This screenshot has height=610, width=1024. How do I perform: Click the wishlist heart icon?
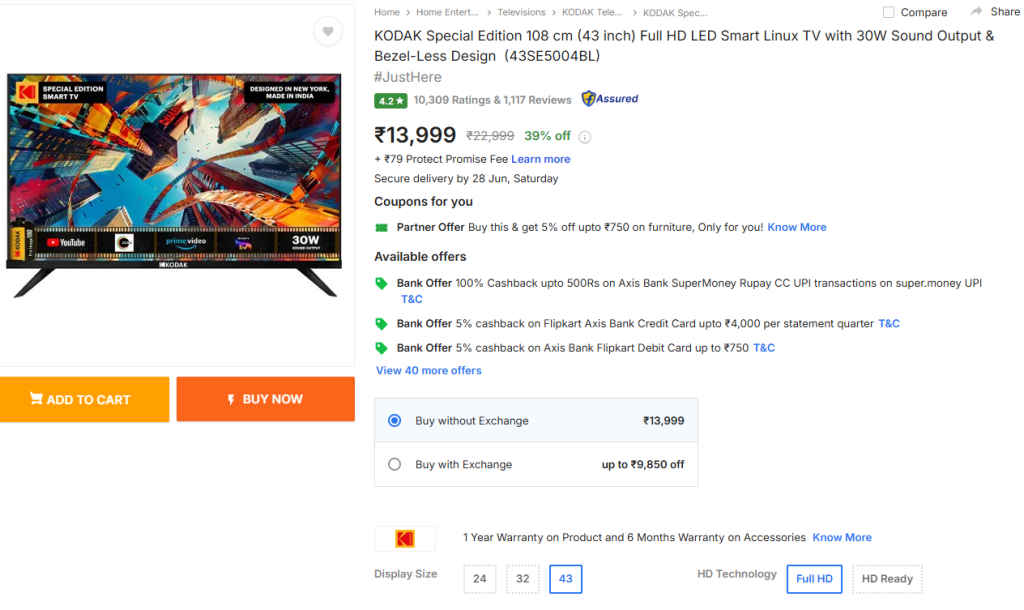pos(327,31)
